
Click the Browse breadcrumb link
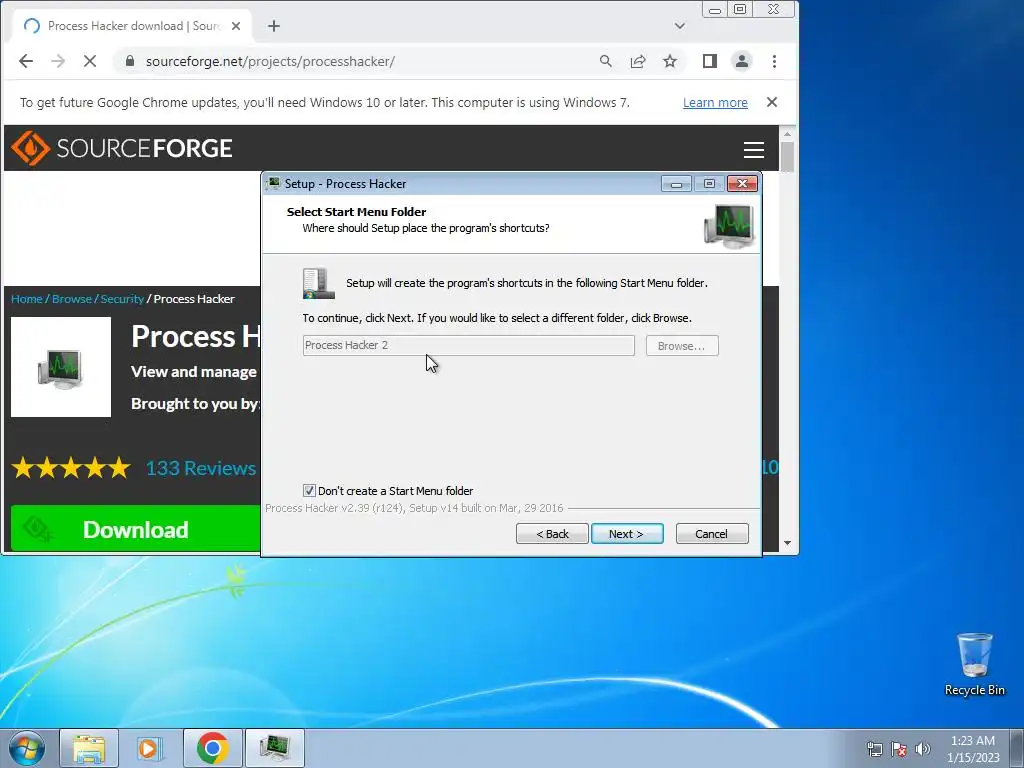point(72,299)
